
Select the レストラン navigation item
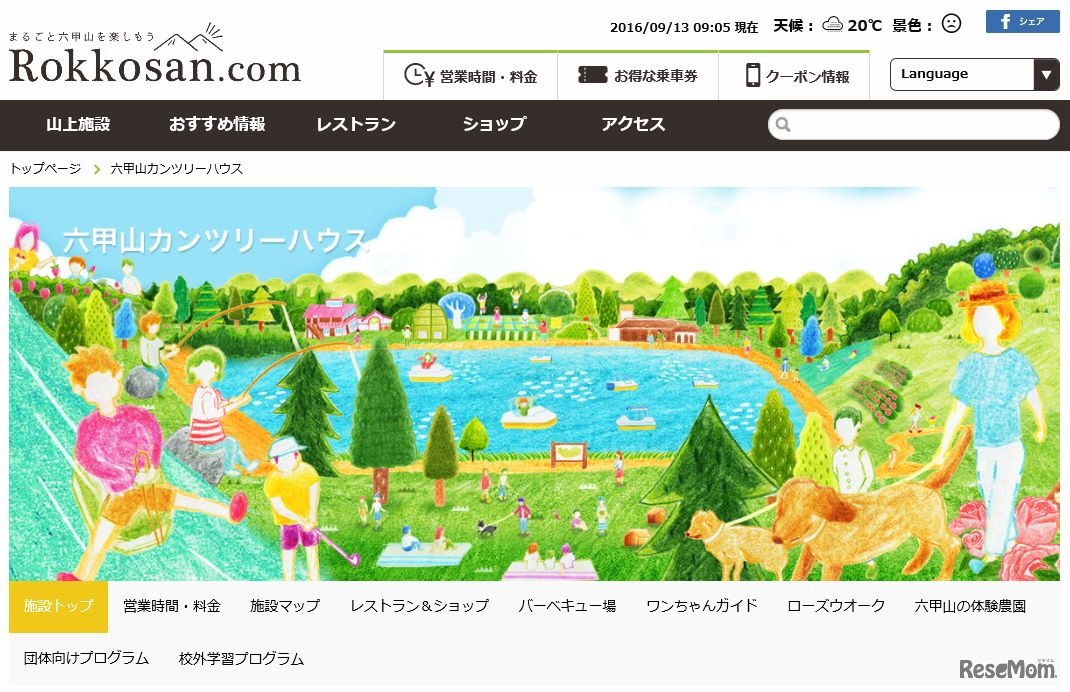click(x=356, y=124)
